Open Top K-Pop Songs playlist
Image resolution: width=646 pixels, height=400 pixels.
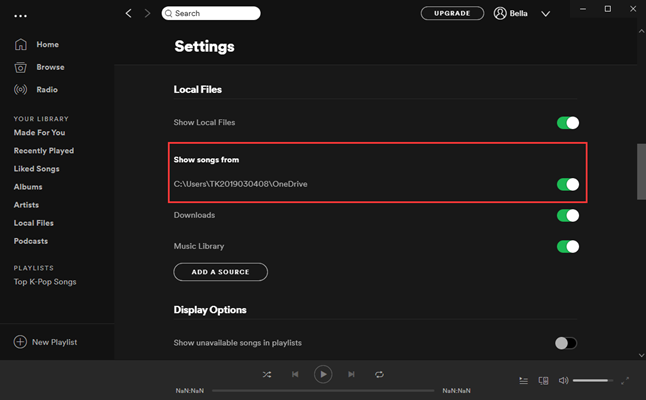click(45, 282)
